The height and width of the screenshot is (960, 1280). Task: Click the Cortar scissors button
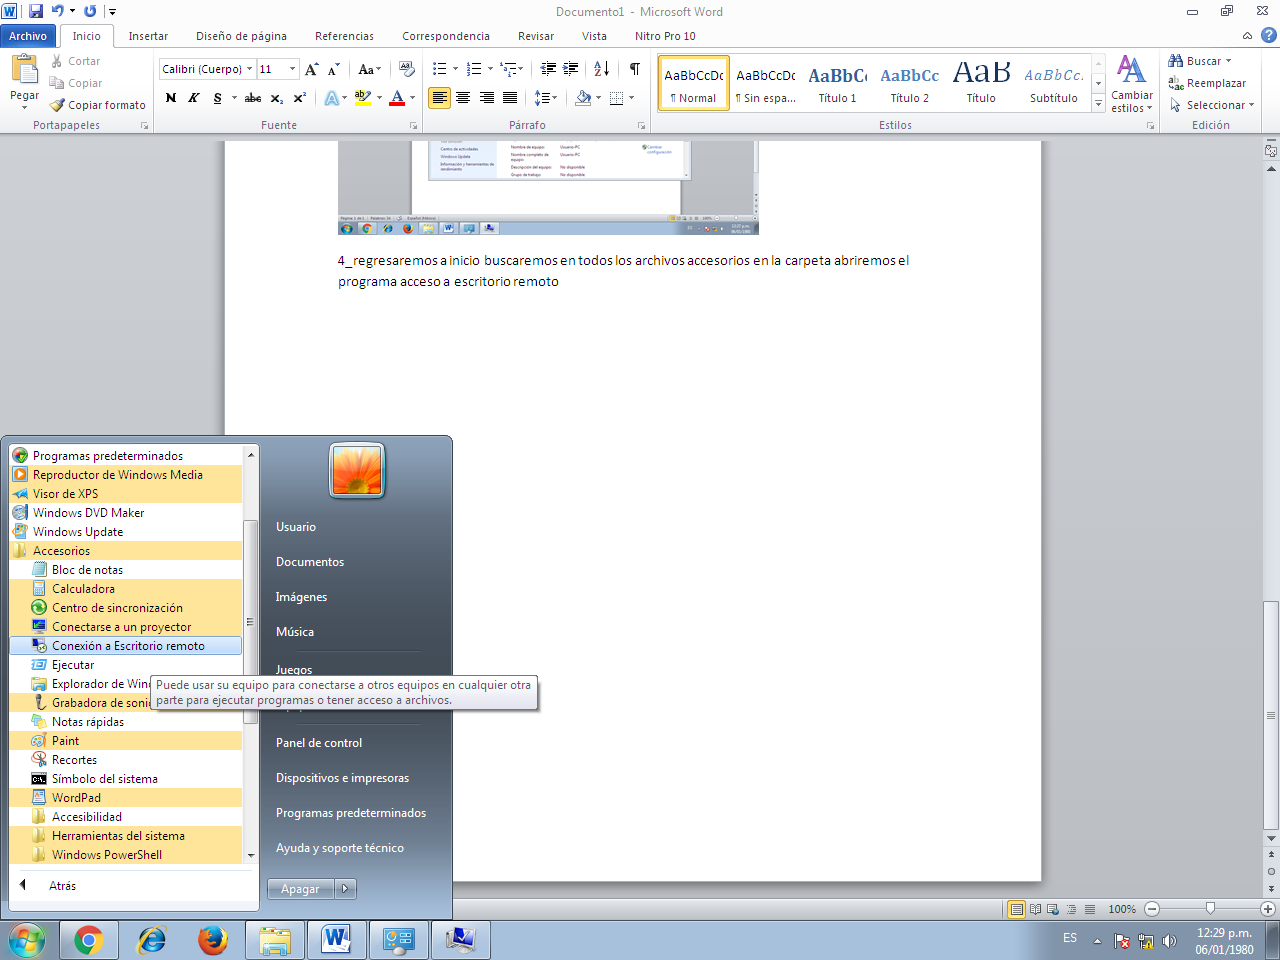point(76,61)
